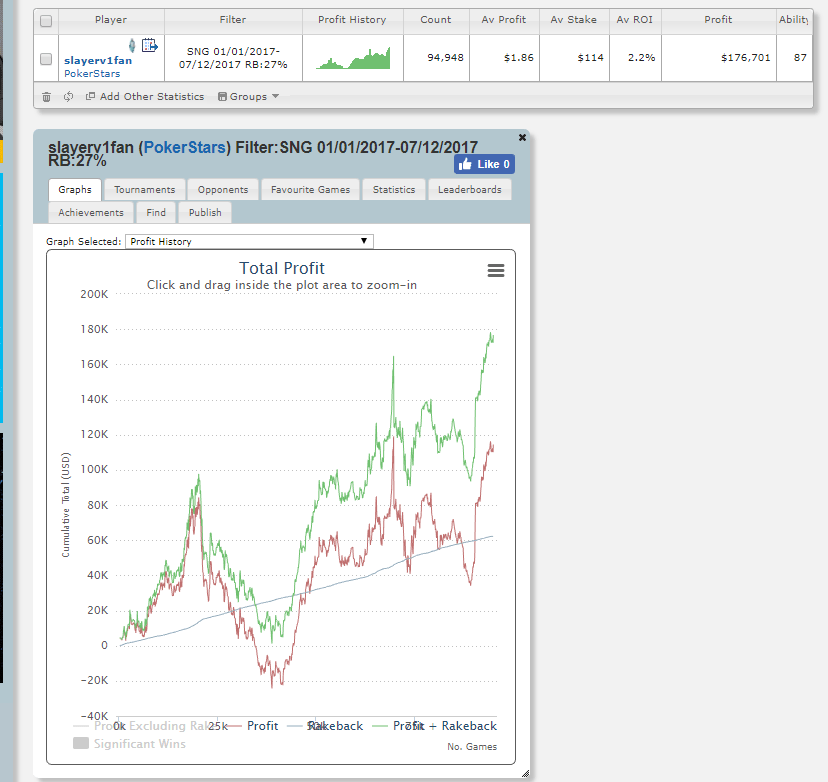Switch to the Leaderboards tab
Screen dimensions: 828x782
tap(469, 190)
